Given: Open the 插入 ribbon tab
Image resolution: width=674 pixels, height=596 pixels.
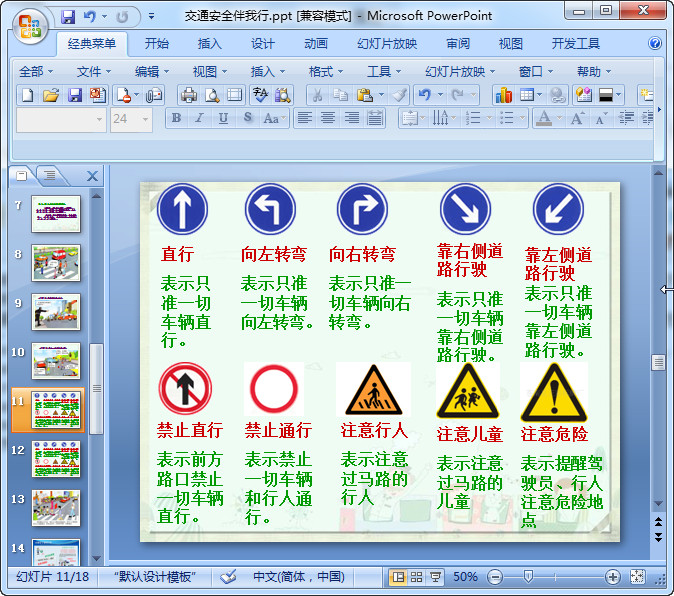Looking at the screenshot, I should pyautogui.click(x=209, y=43).
